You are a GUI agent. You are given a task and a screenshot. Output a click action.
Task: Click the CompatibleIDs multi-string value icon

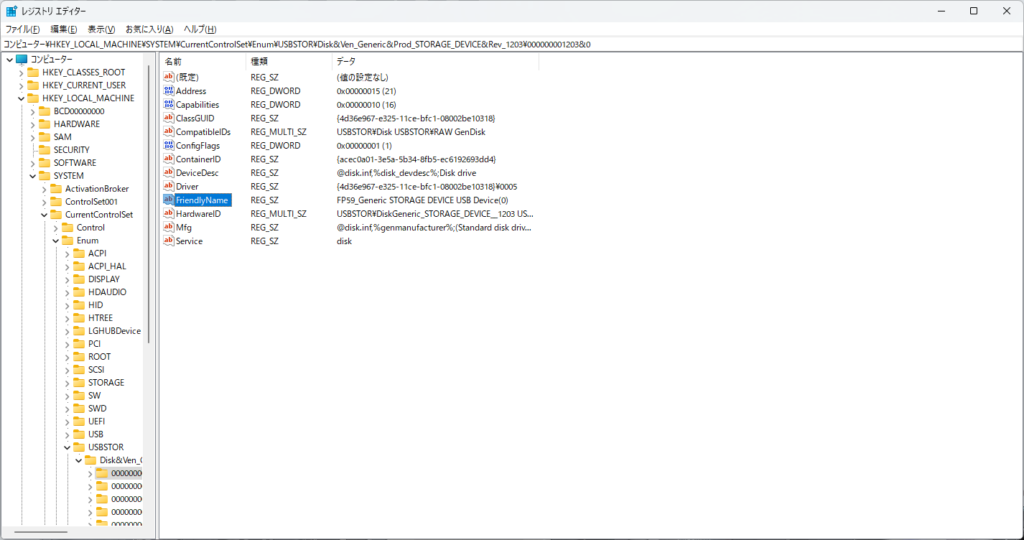tap(168, 132)
